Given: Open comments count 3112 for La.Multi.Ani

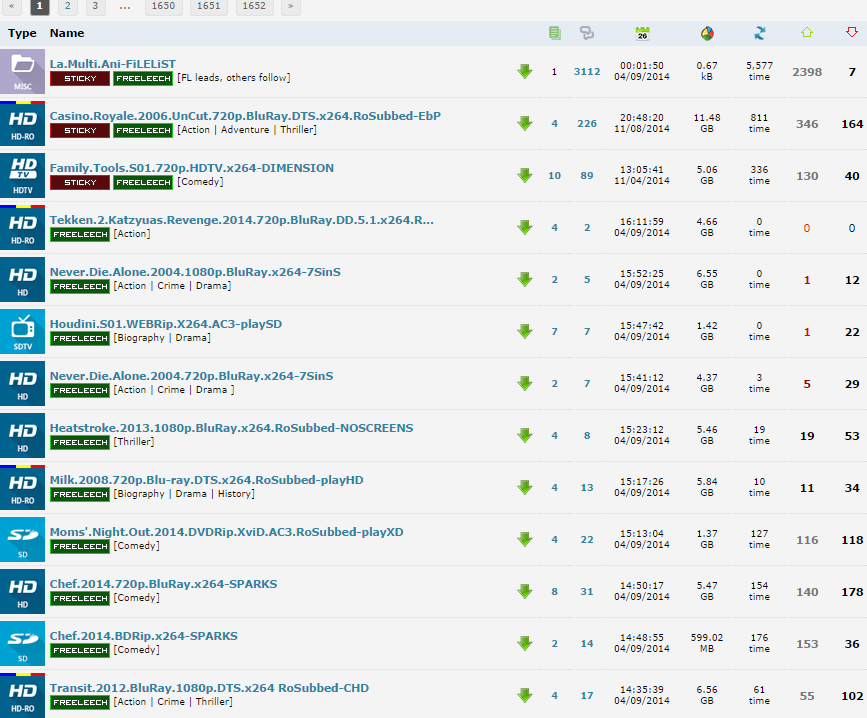Looking at the screenshot, I should point(587,72).
